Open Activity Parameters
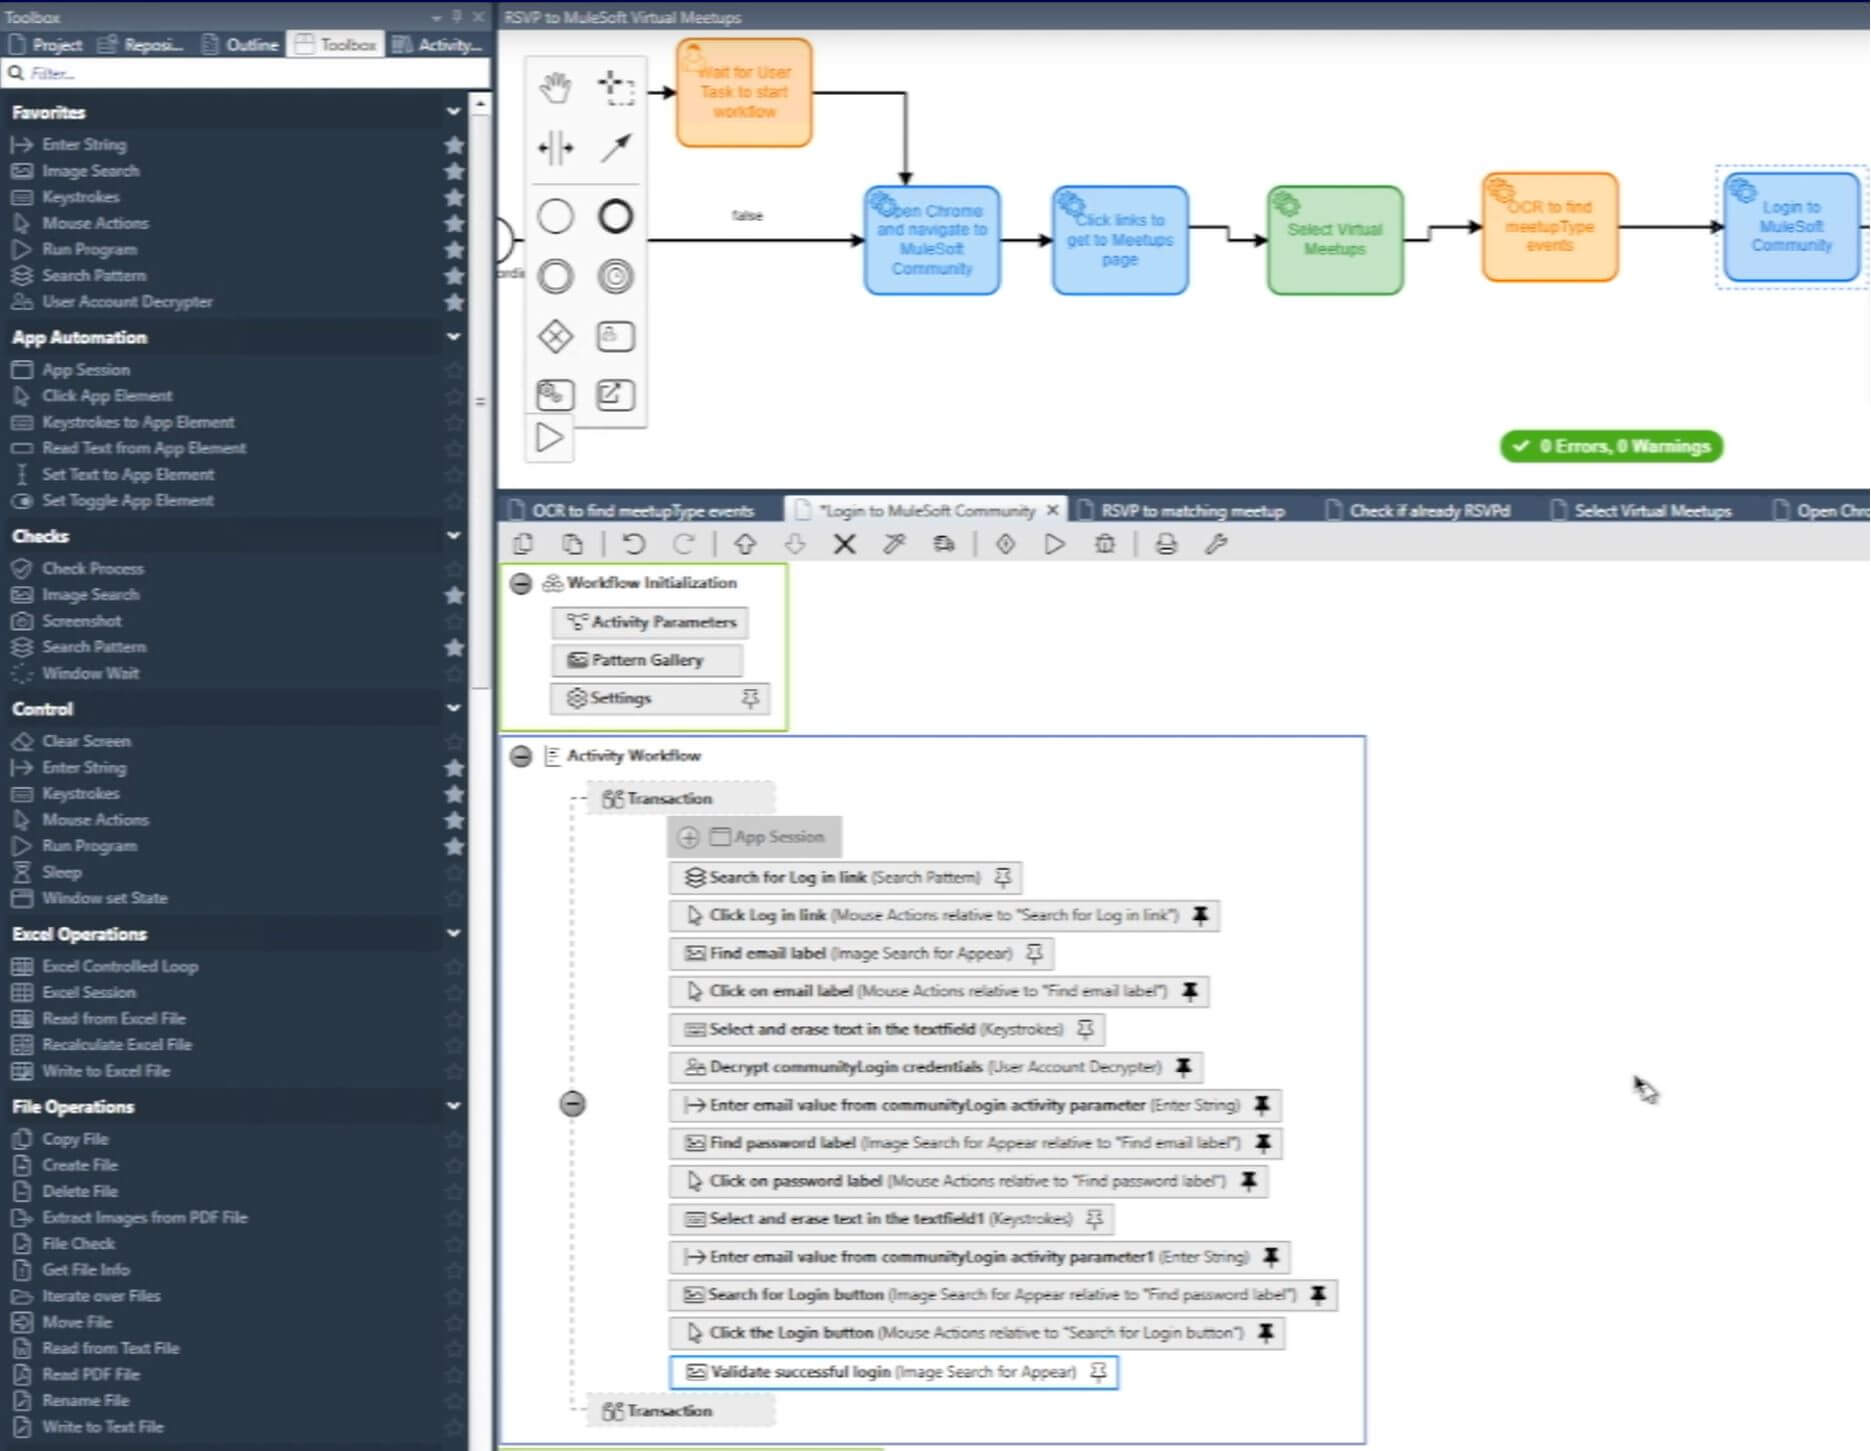 coord(650,622)
